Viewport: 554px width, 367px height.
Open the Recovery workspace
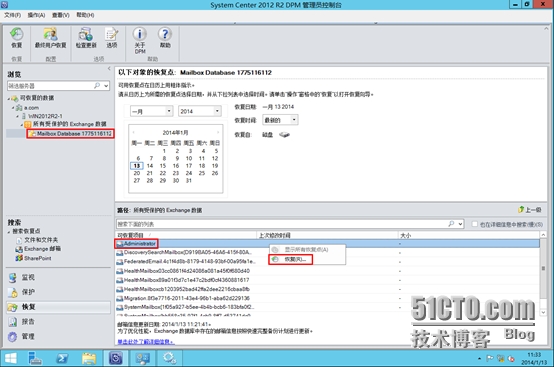58,307
